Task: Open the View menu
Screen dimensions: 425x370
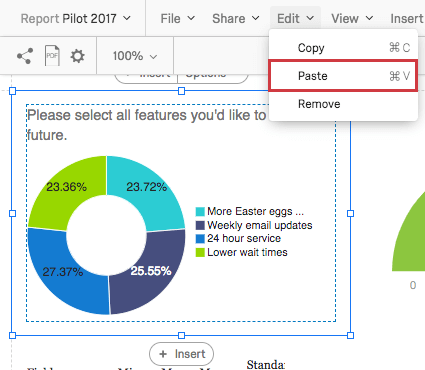Action: (352, 18)
